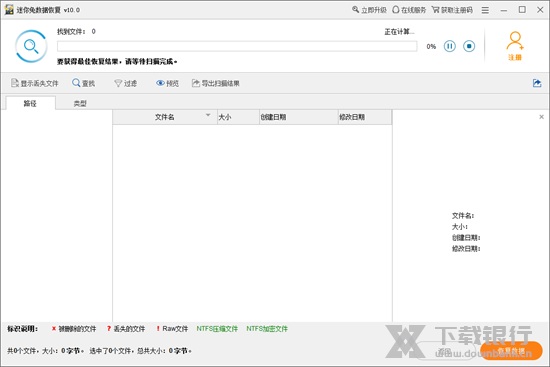
Task: Click the orange 恢复数据 button
Action: point(511,351)
